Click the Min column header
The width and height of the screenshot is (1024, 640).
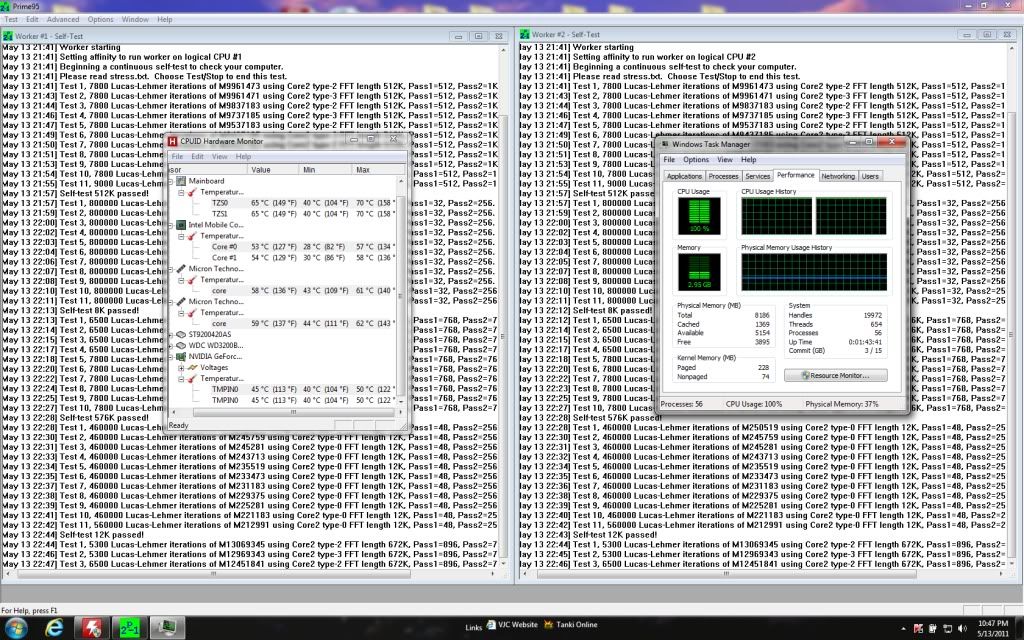coord(325,170)
